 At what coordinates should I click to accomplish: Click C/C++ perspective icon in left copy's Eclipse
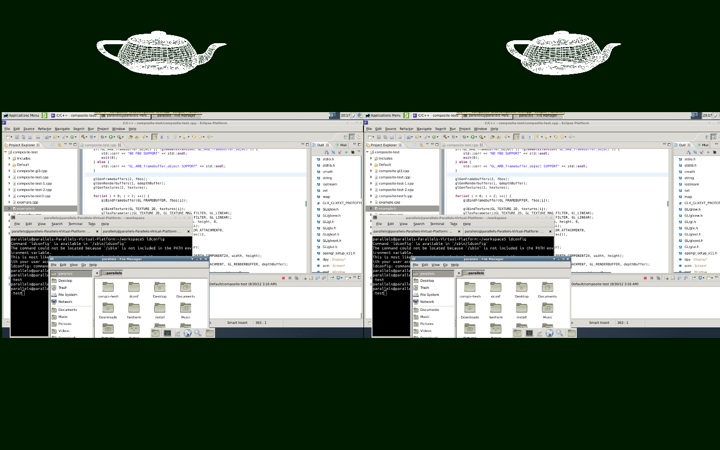tap(352, 137)
